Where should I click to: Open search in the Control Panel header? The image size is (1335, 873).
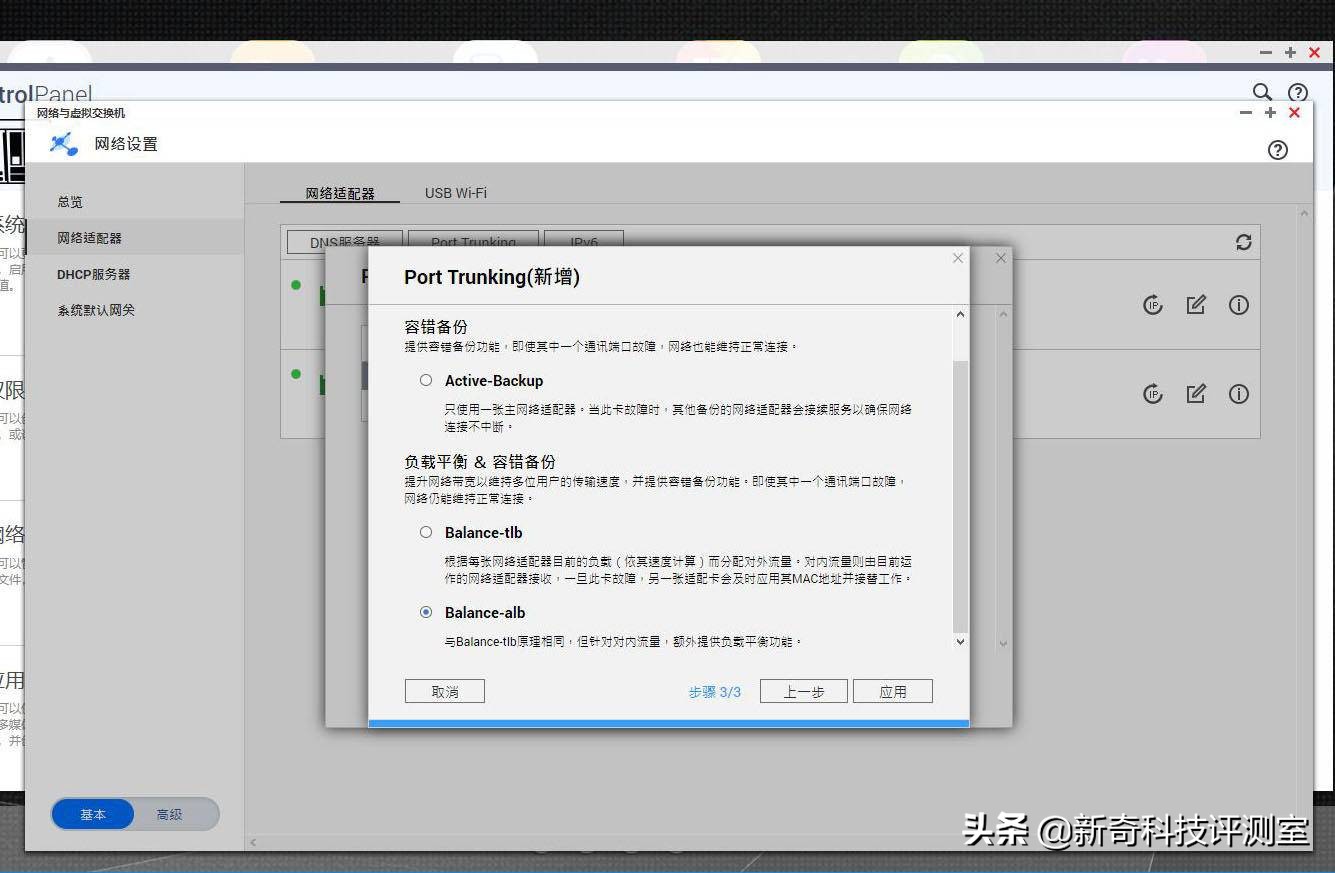pos(1262,91)
